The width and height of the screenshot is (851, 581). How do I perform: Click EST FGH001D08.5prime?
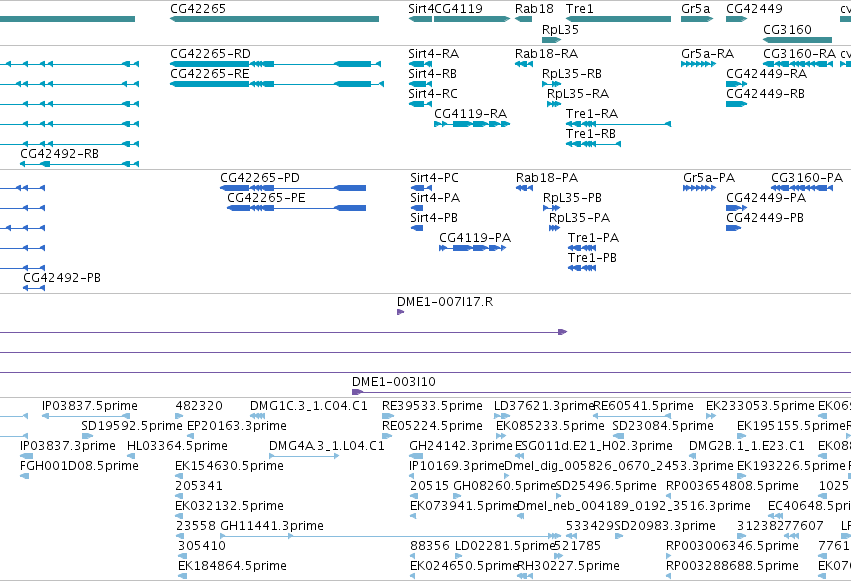click(x=24, y=476)
